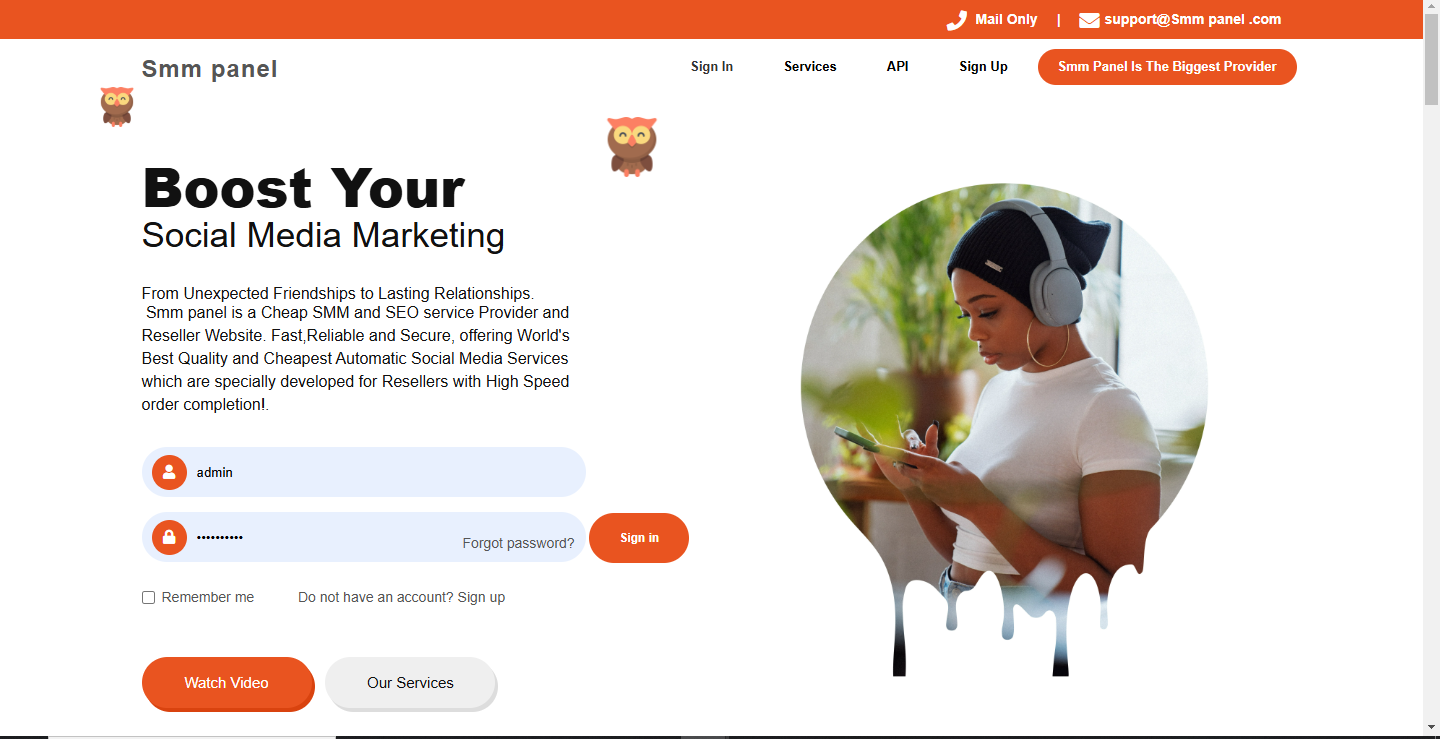Screen dimensions: 1440x739
Task: Click the padlock icon in password field
Action: (x=169, y=537)
